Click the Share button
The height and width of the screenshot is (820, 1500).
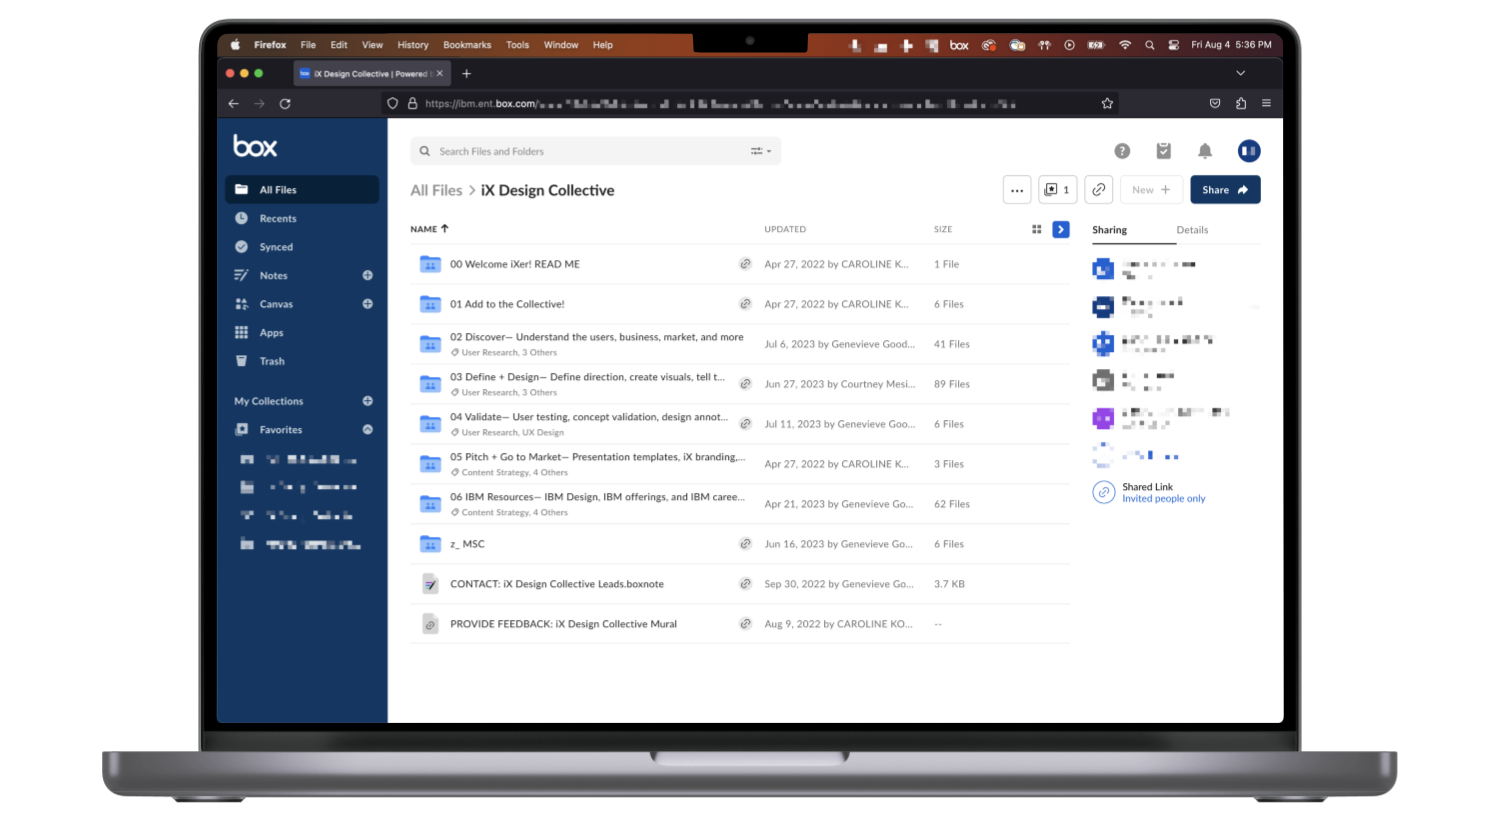(x=1225, y=190)
